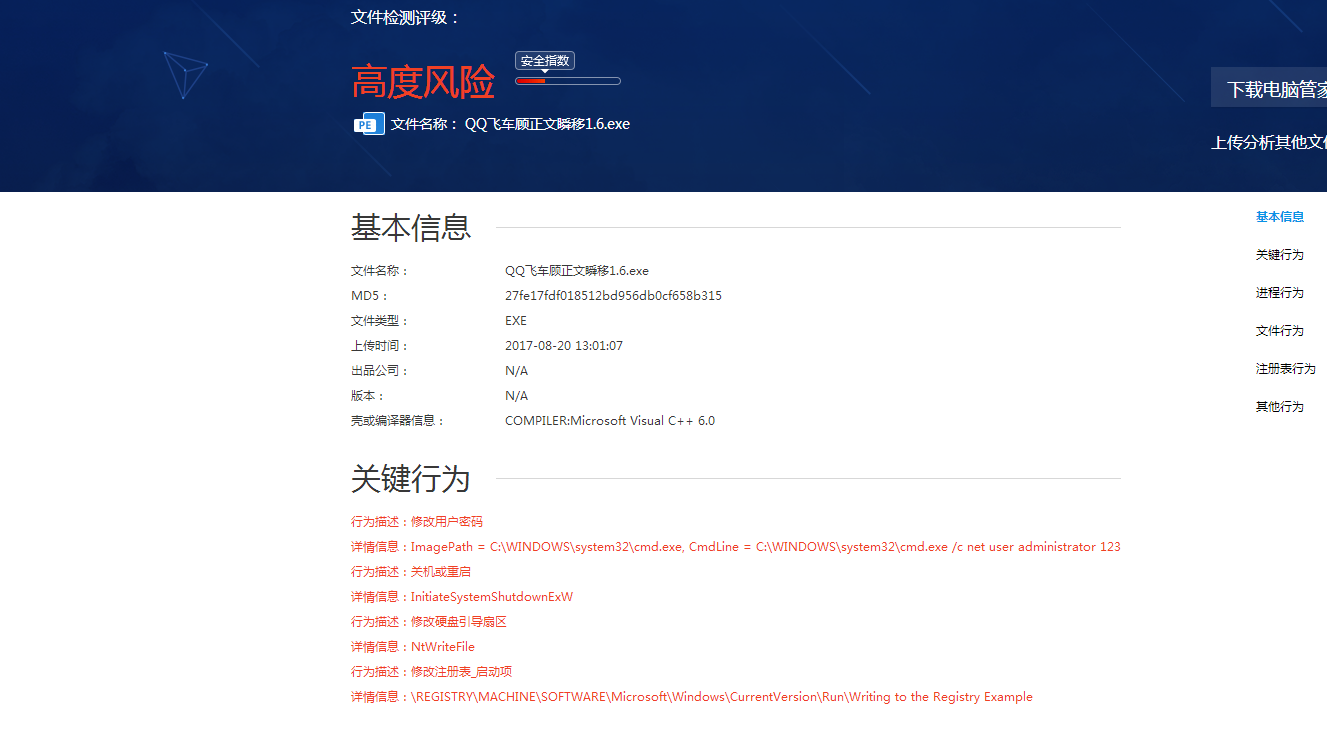
Task: Click the upload time 2017-08-20 13:01:07
Action: pyautogui.click(x=564, y=346)
